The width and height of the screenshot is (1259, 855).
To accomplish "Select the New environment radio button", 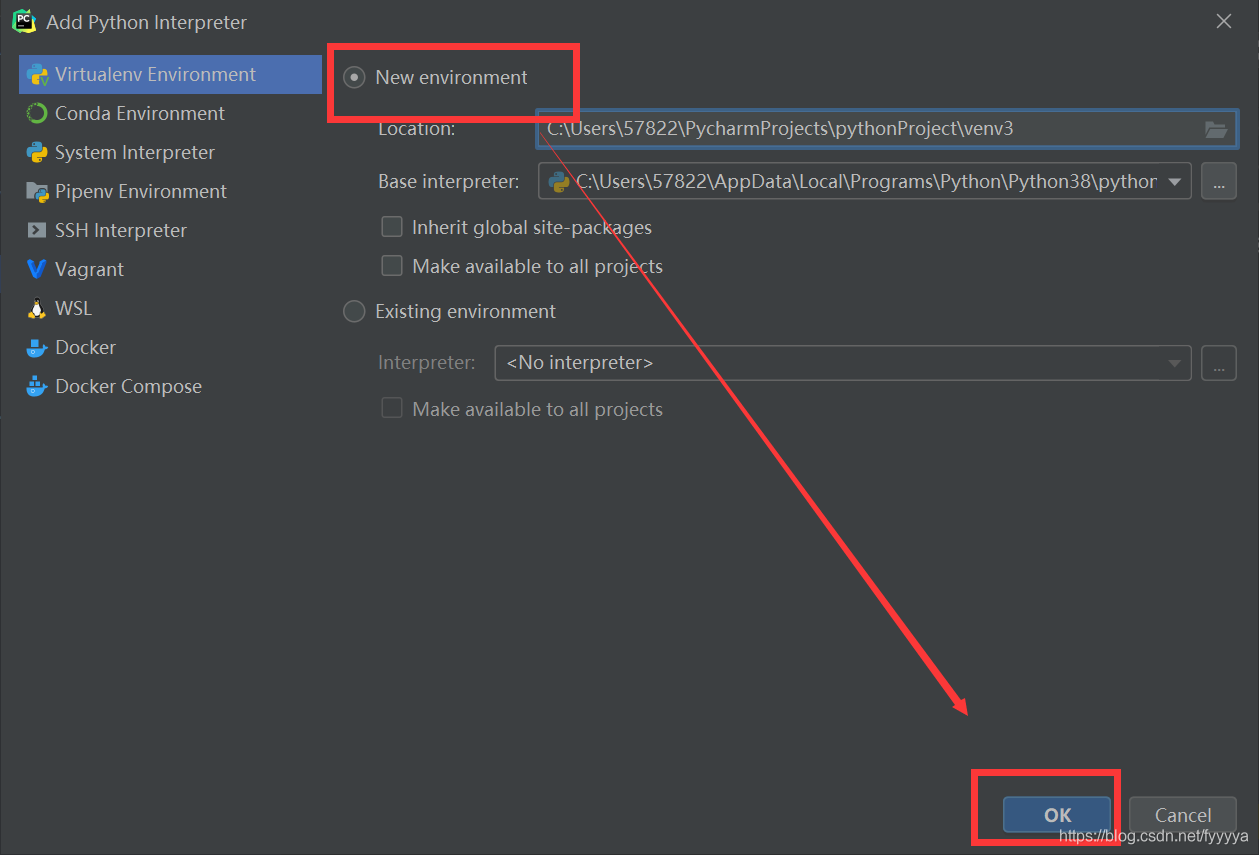I will [x=354, y=77].
